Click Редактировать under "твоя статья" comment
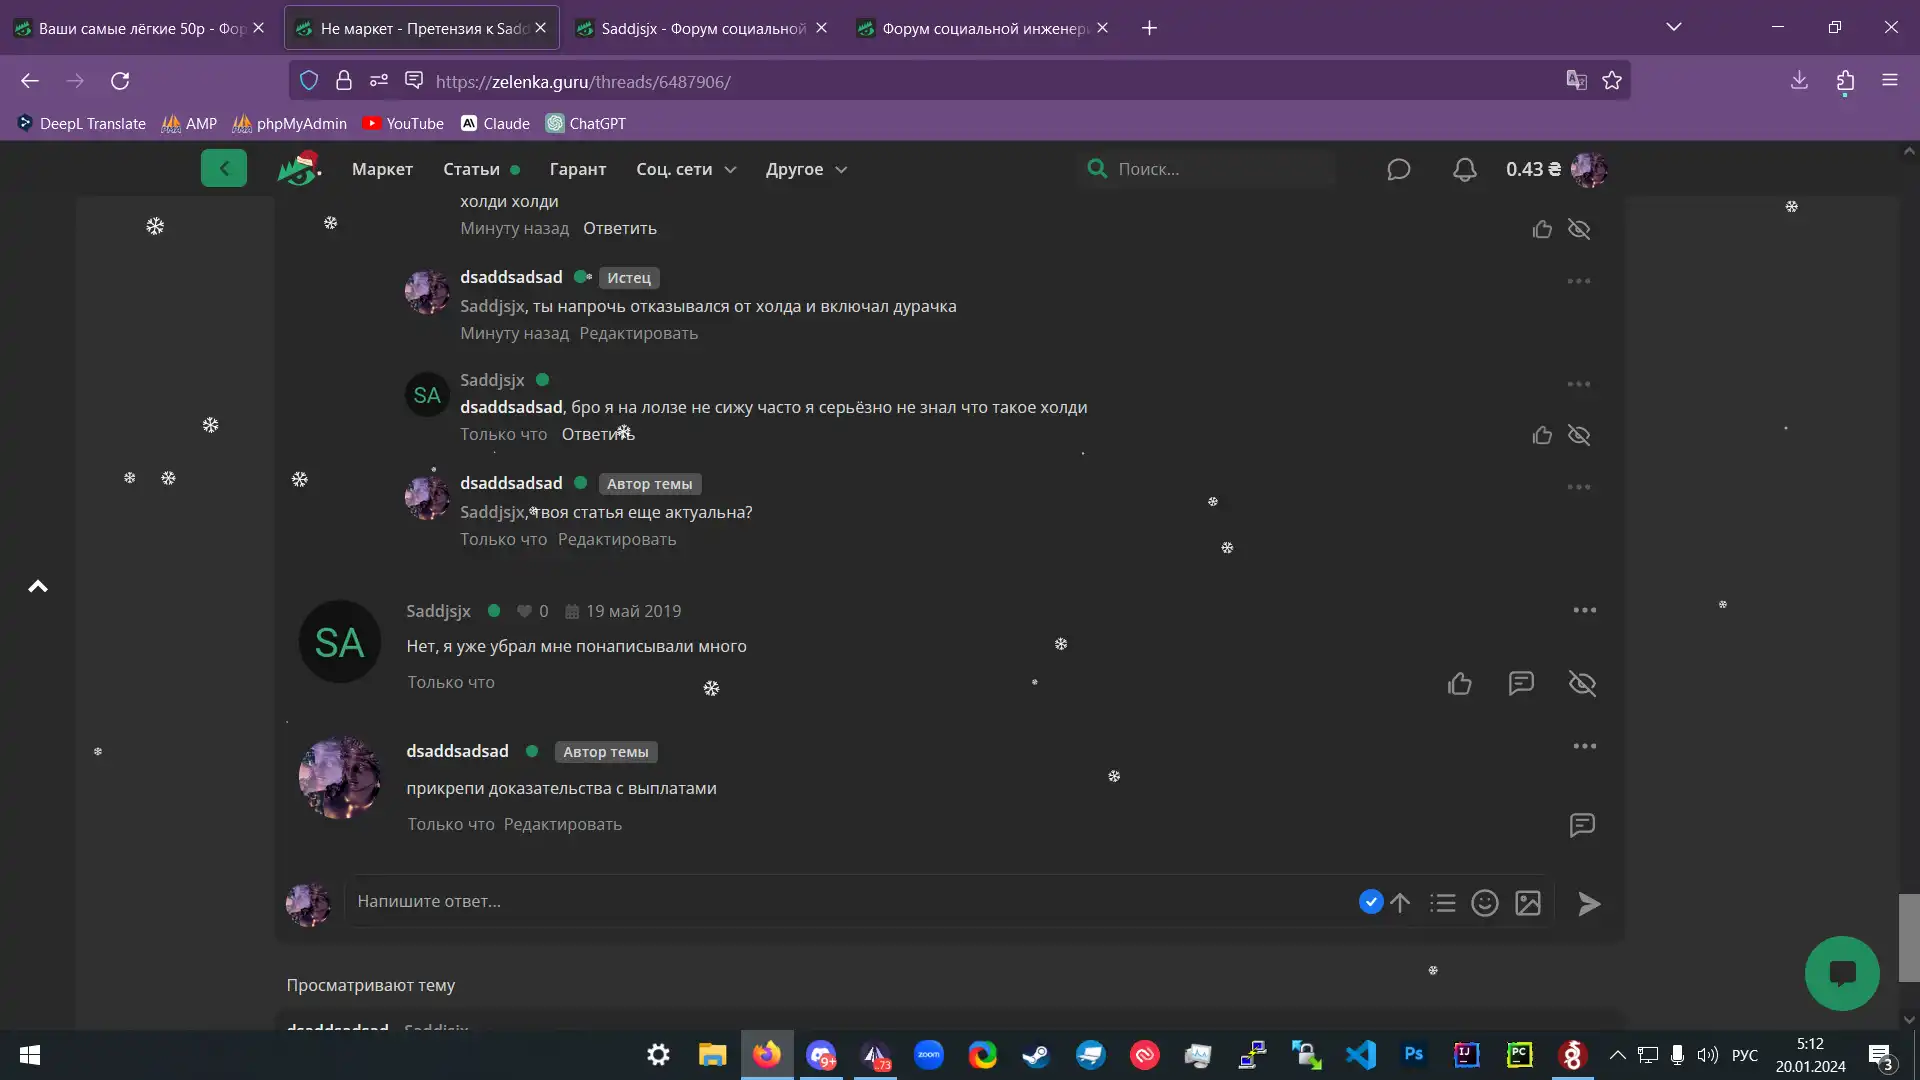The height and width of the screenshot is (1080, 1920). (617, 539)
